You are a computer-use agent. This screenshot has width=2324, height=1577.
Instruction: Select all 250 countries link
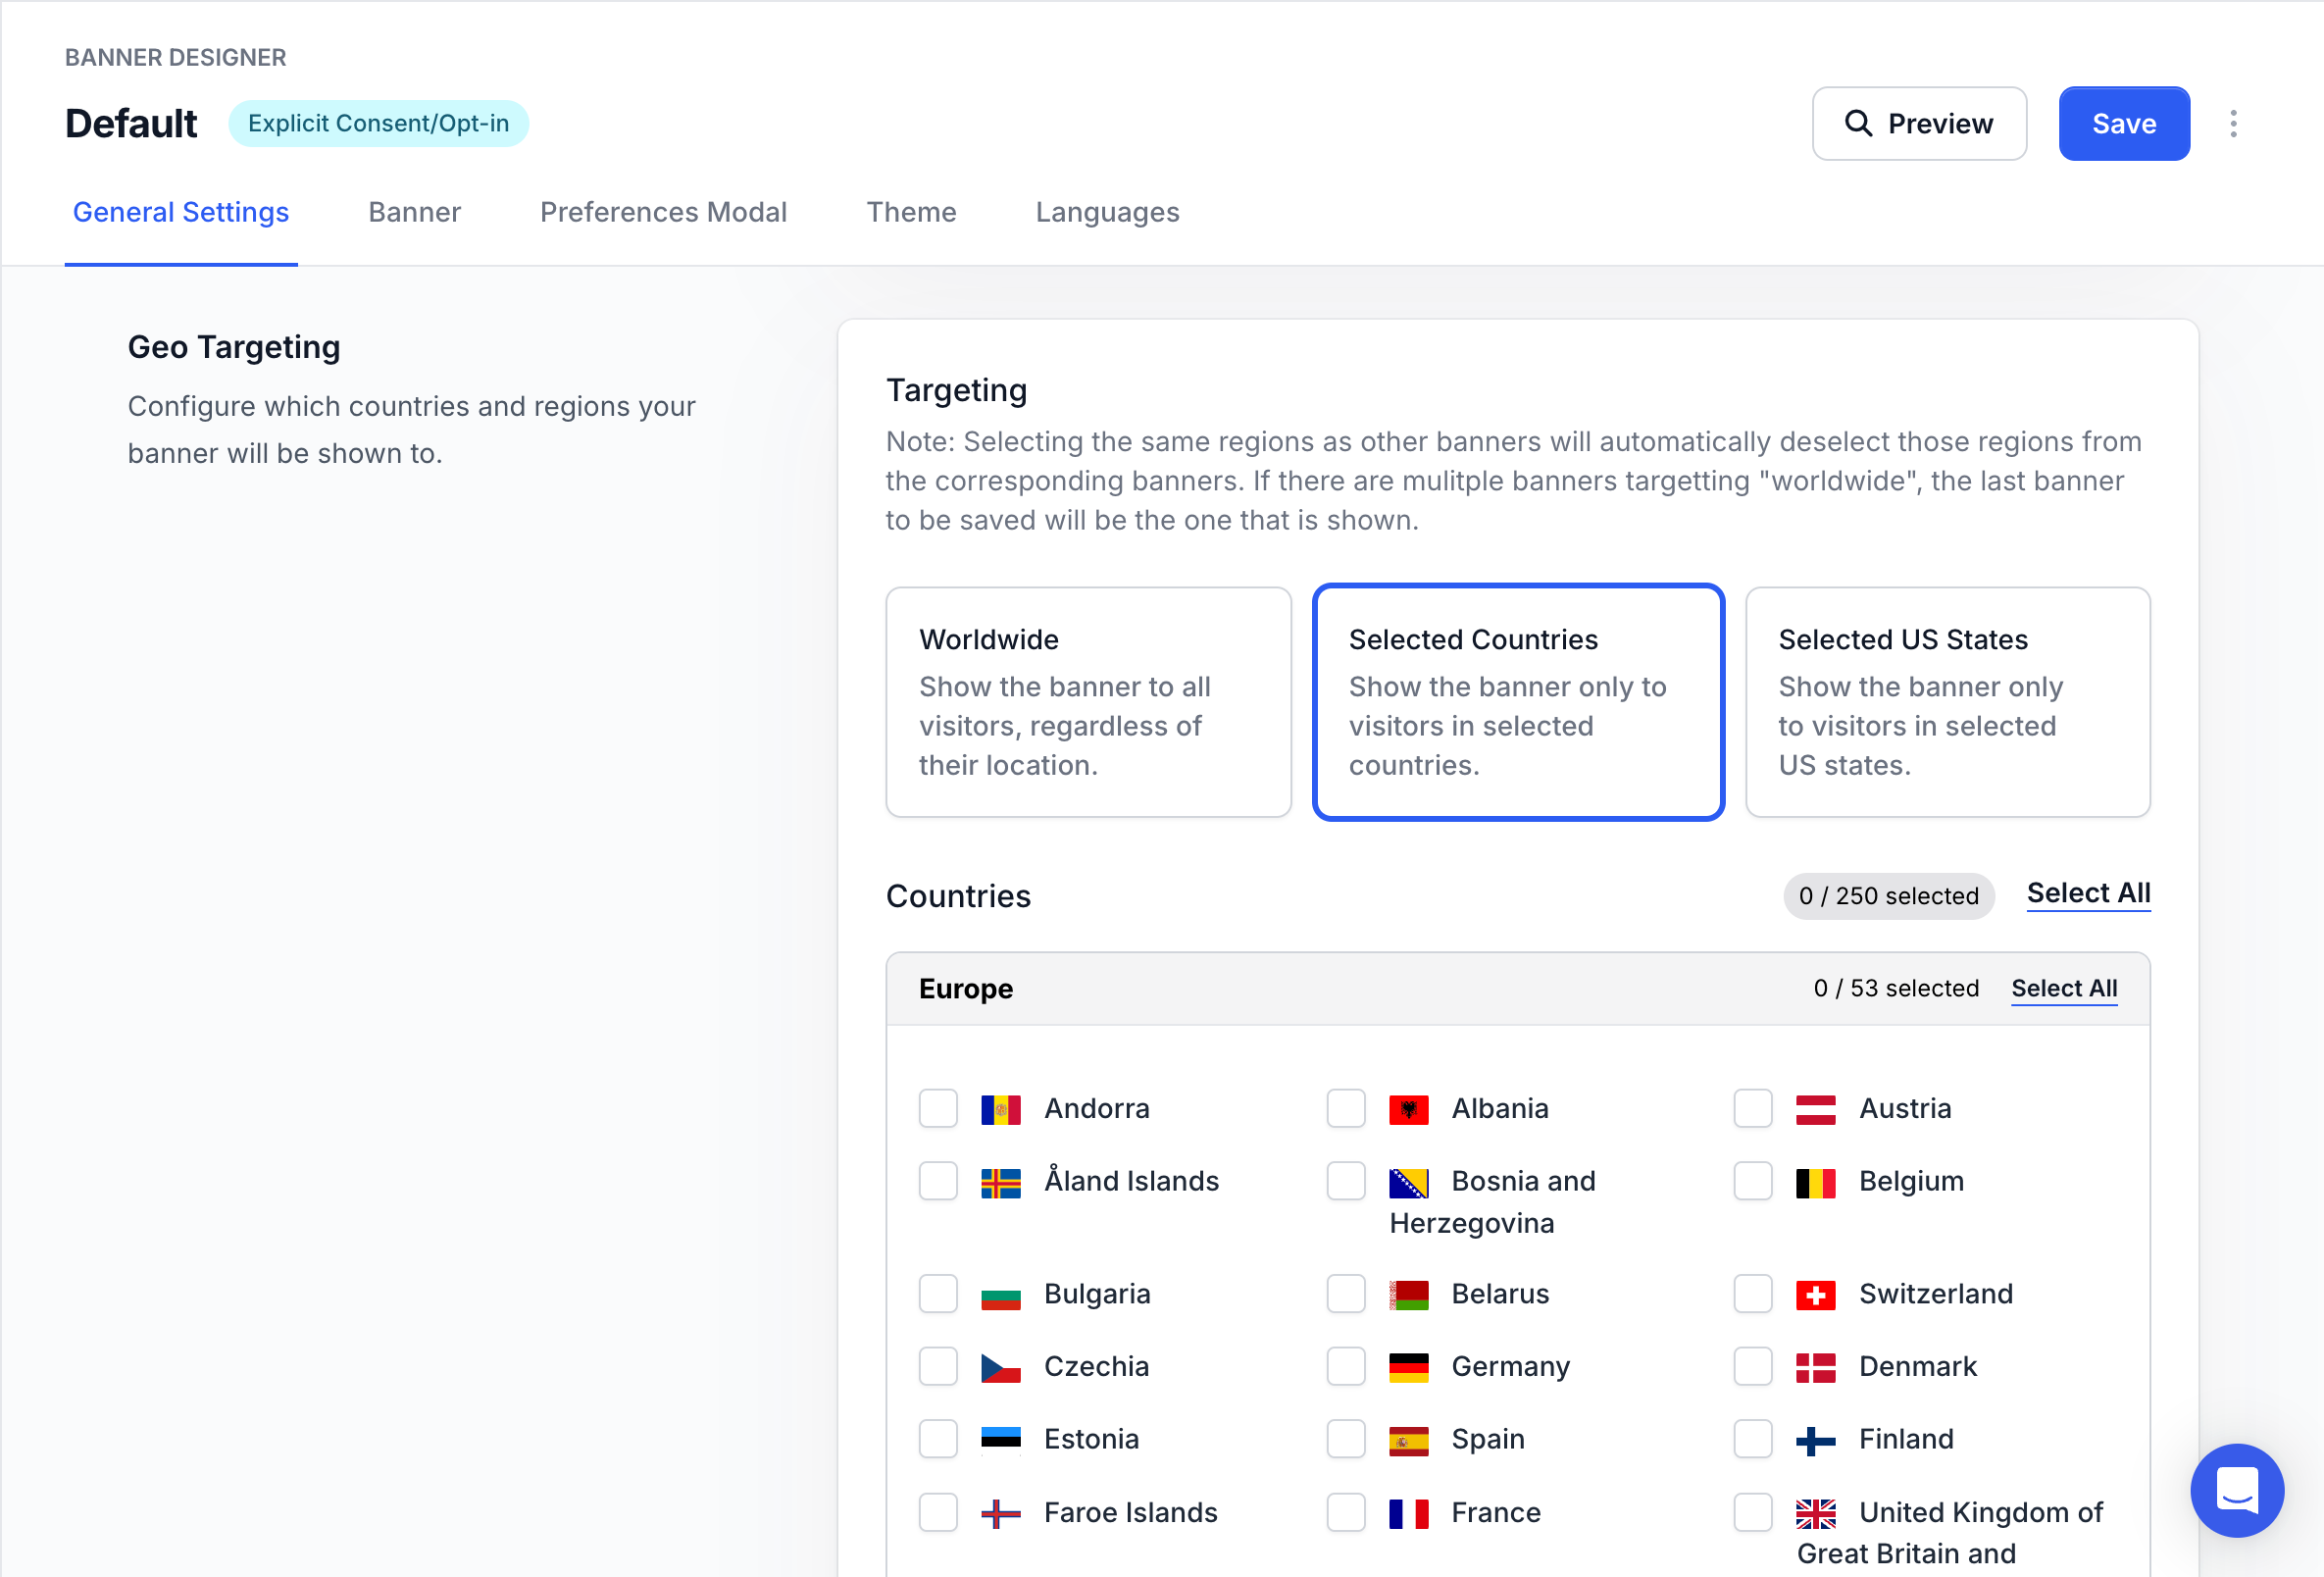[2088, 893]
